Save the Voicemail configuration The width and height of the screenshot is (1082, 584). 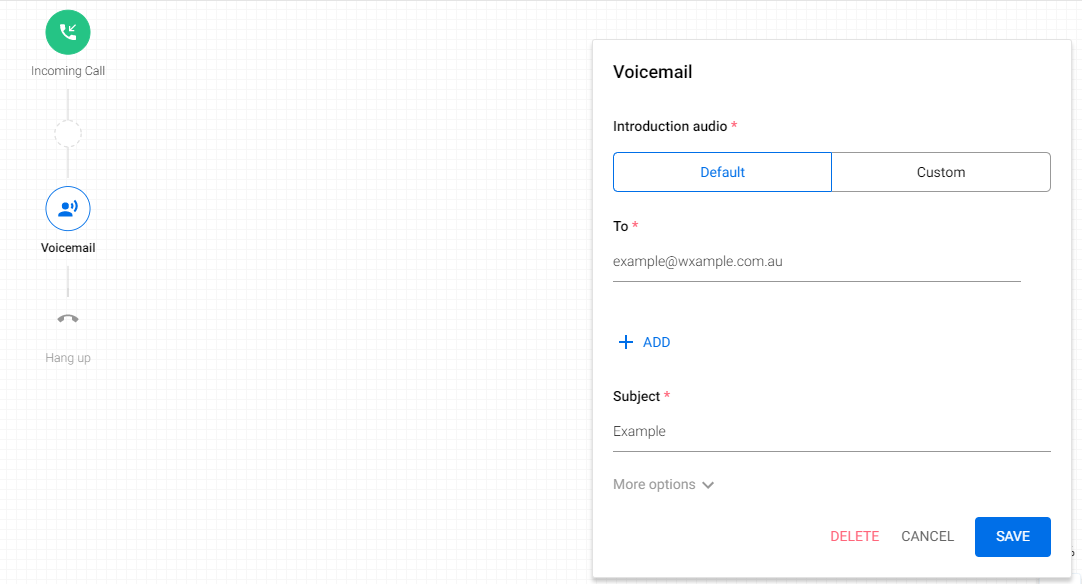point(1012,537)
